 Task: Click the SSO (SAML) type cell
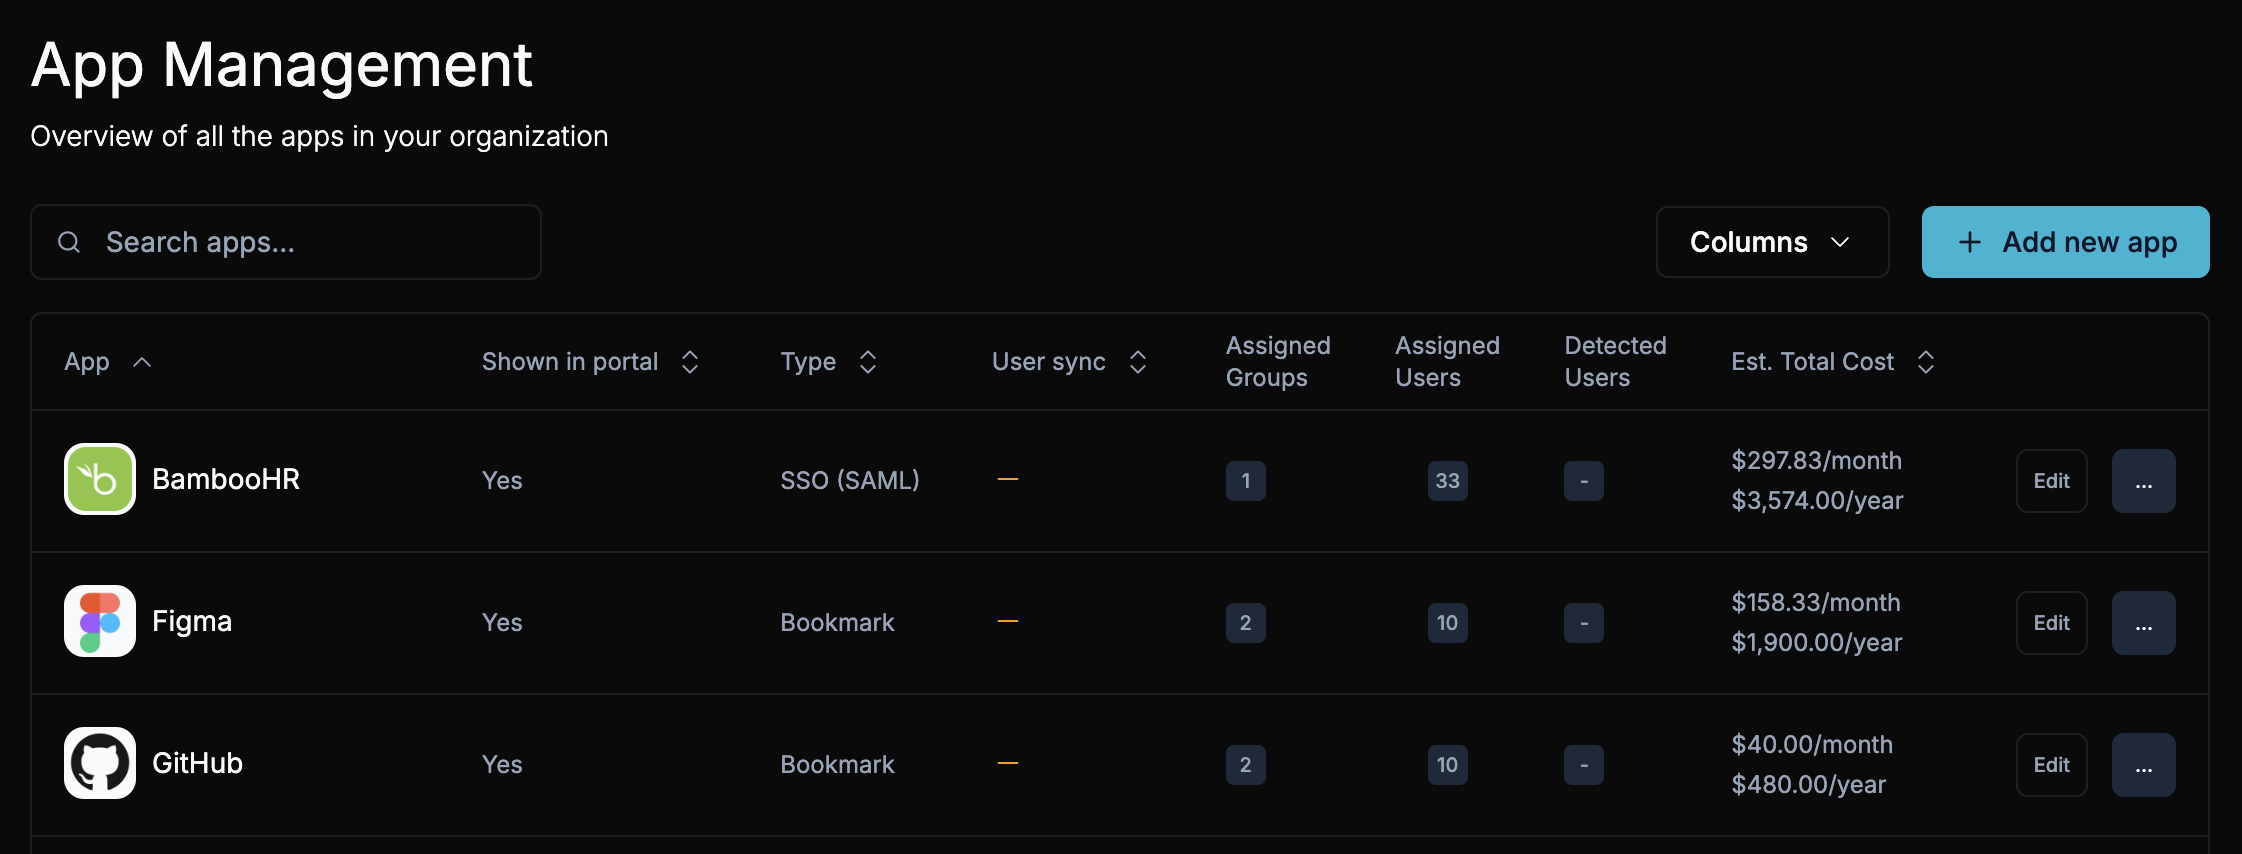[850, 481]
